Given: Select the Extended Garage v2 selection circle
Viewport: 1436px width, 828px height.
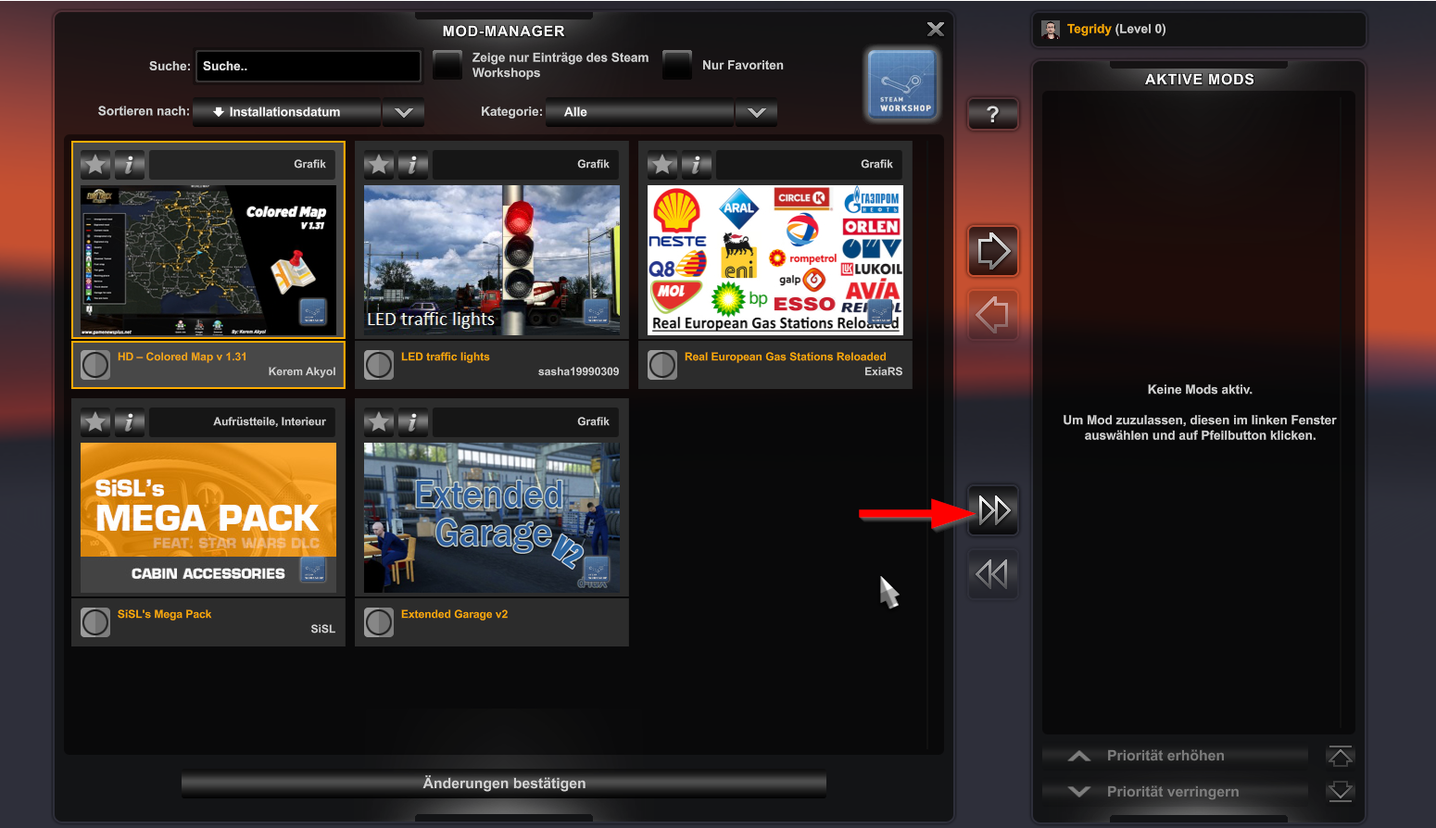Looking at the screenshot, I should click(378, 621).
